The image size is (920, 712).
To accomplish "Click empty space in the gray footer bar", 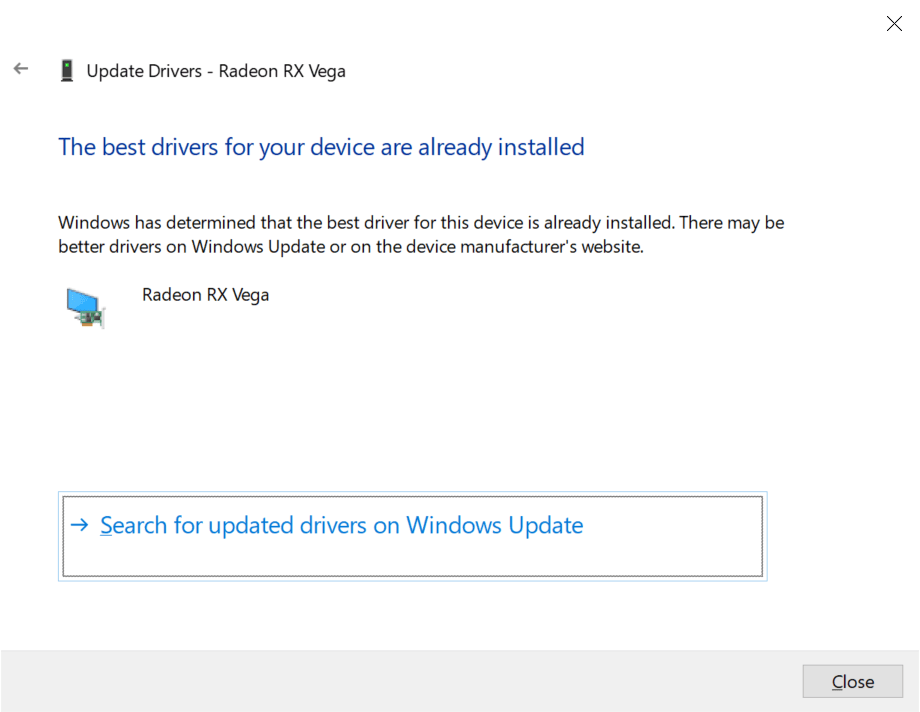I will pos(400,681).
